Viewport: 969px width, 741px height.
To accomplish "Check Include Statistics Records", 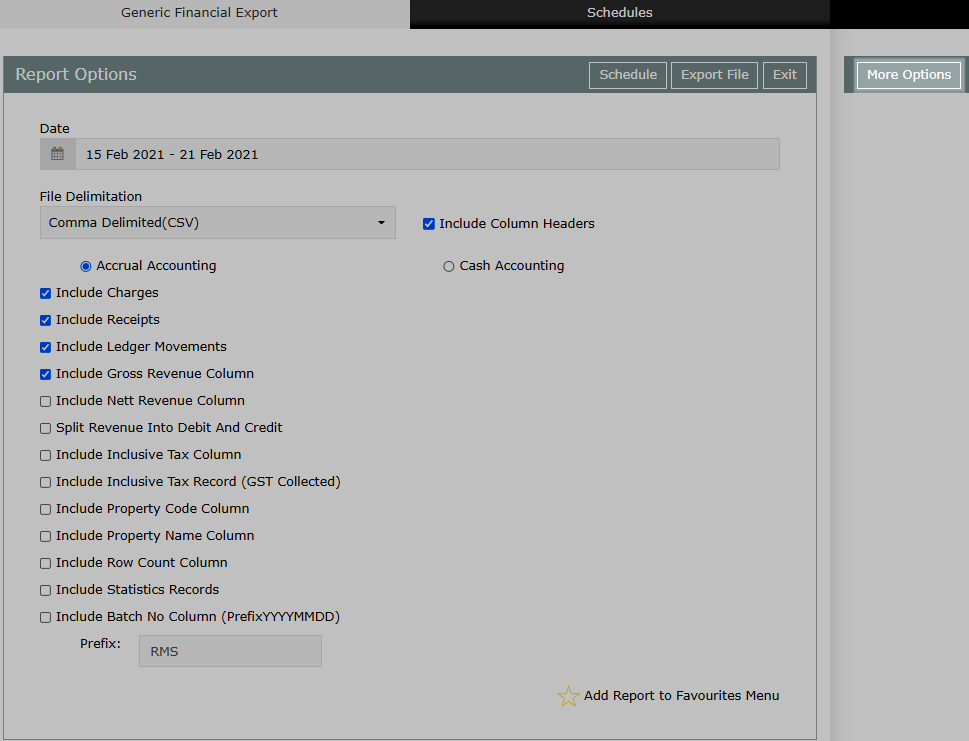I will click(x=45, y=591).
